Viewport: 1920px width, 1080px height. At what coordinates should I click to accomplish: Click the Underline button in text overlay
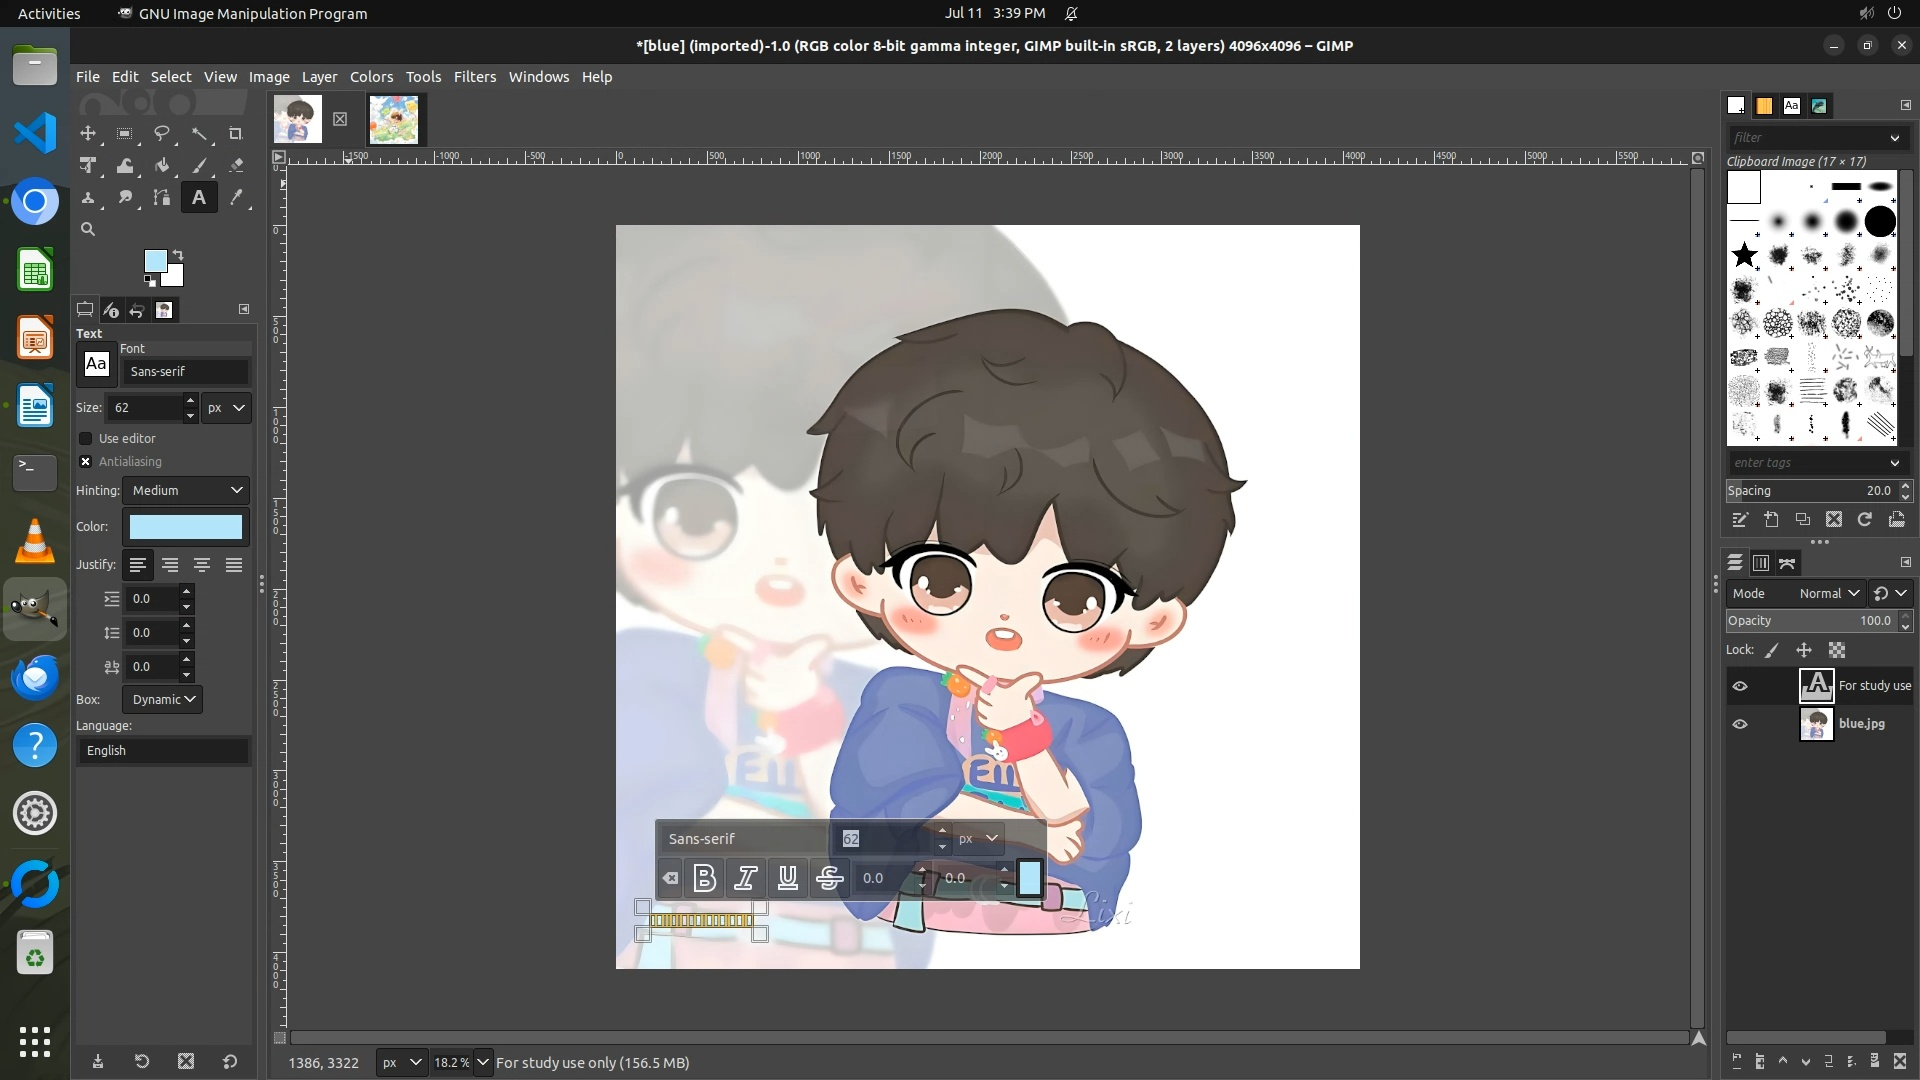coord(788,878)
